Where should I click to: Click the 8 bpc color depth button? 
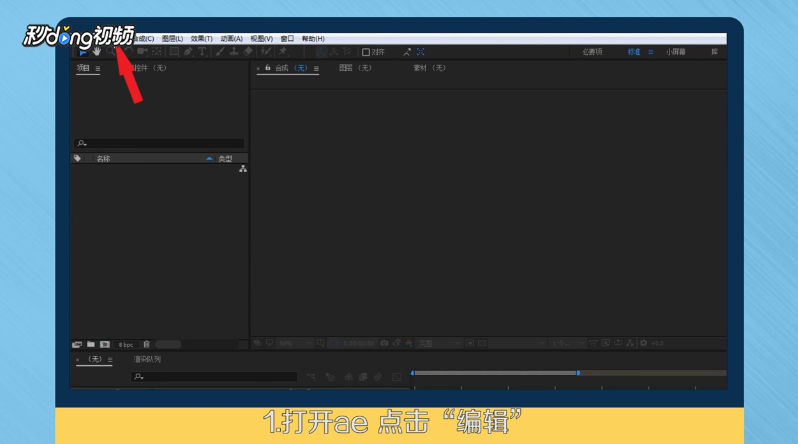(126, 345)
